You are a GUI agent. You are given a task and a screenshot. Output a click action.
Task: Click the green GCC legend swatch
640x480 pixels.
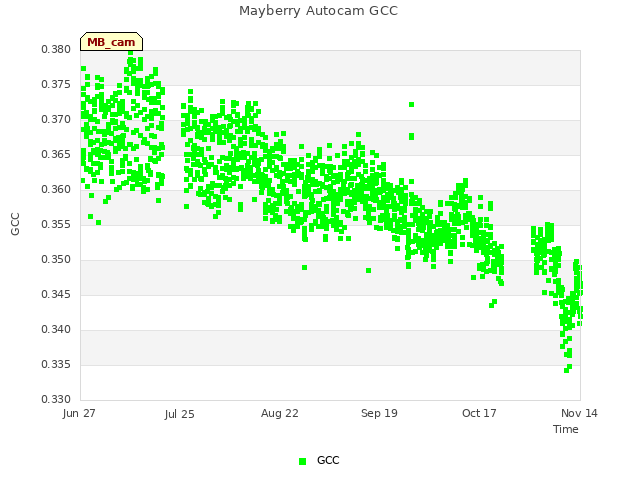[x=302, y=461]
